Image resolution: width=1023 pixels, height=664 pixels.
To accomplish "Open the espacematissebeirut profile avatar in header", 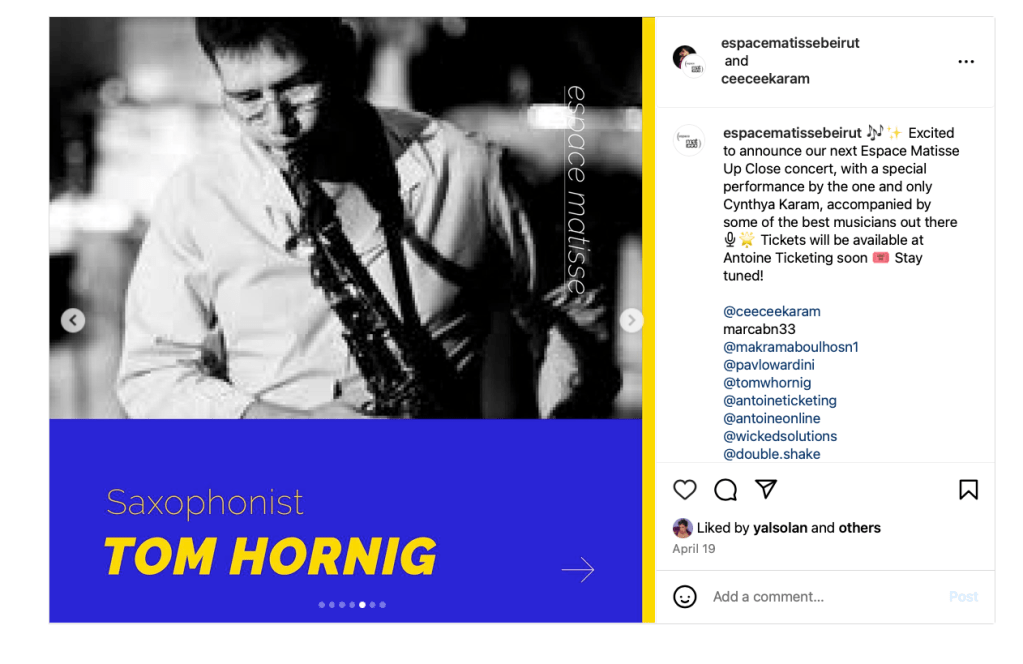I will click(688, 60).
